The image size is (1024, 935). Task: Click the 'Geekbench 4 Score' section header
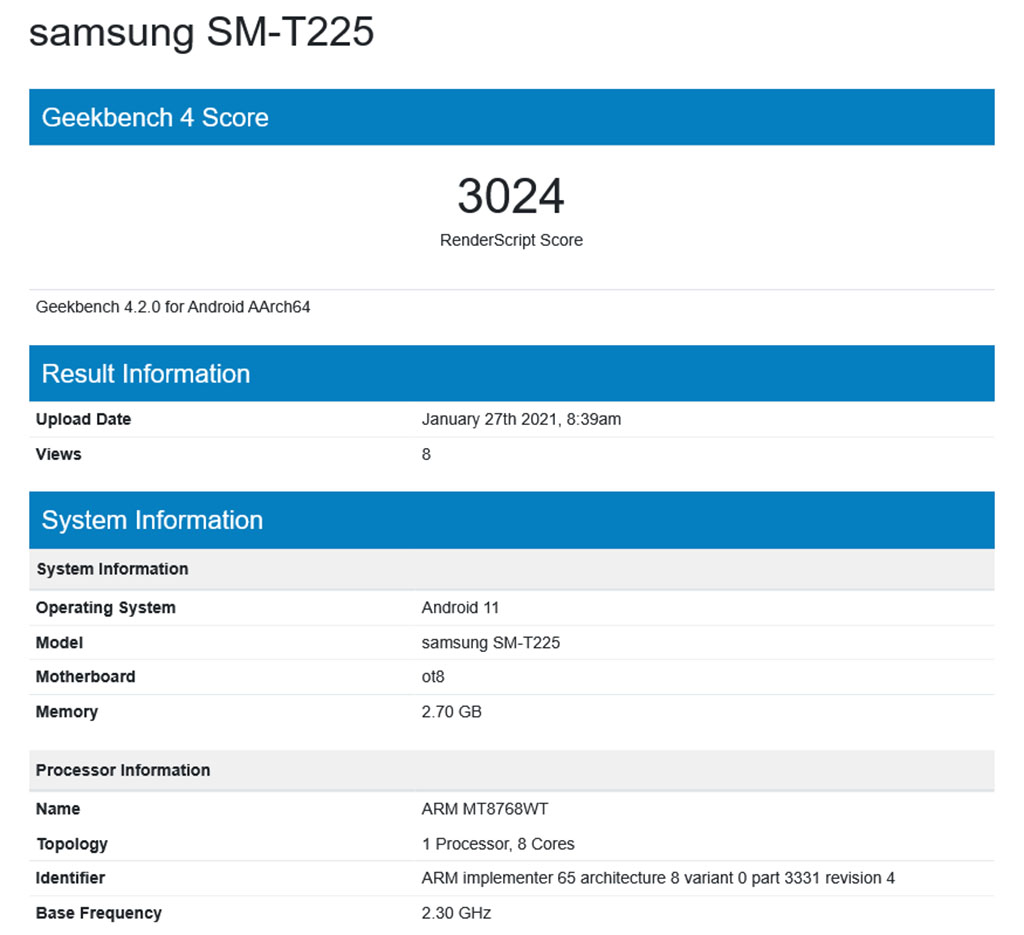tap(511, 117)
